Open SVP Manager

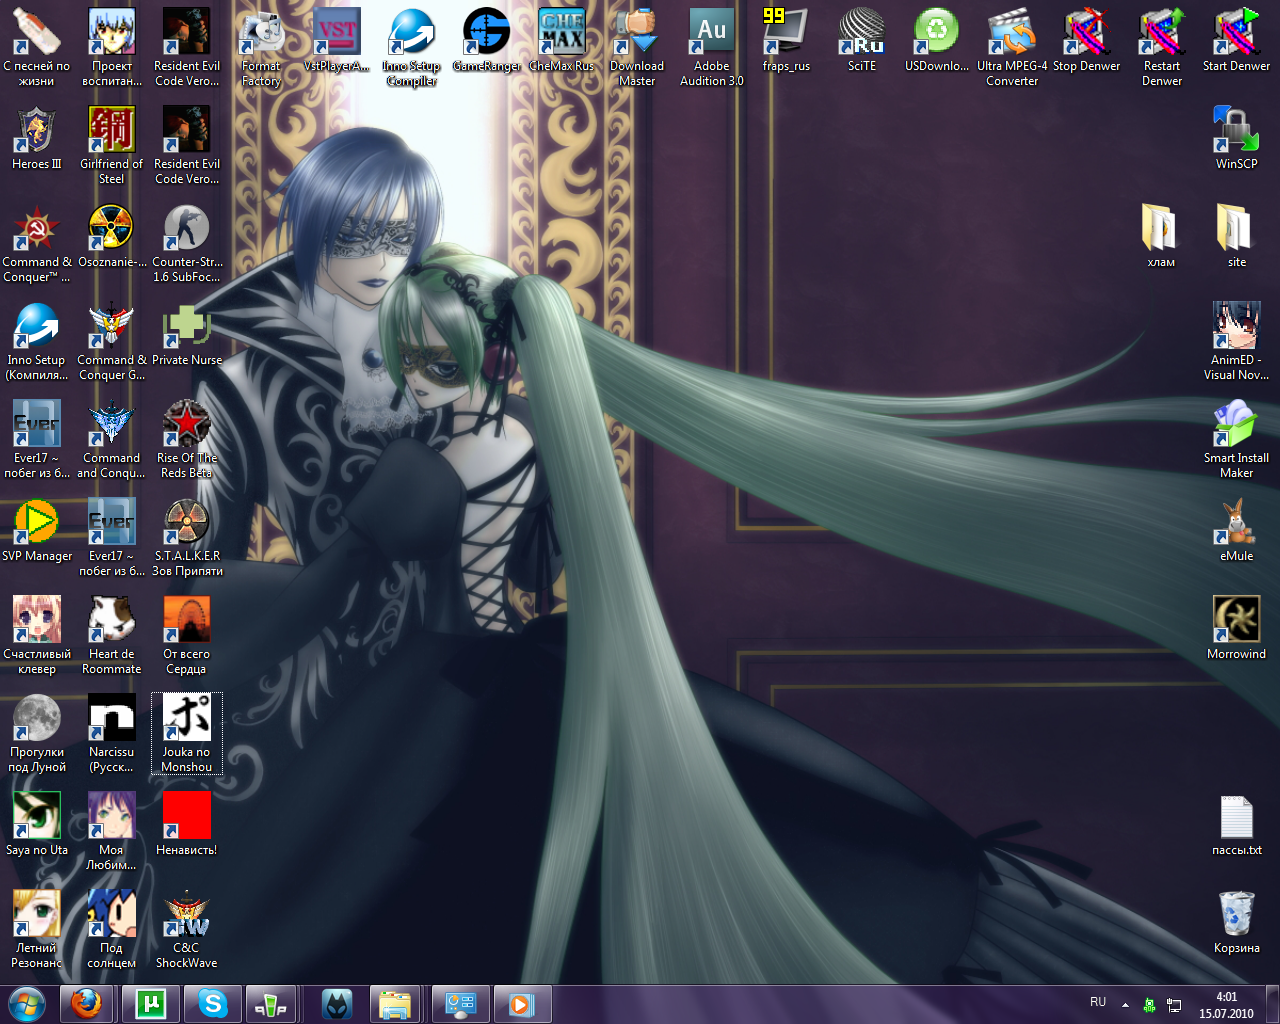(x=37, y=531)
